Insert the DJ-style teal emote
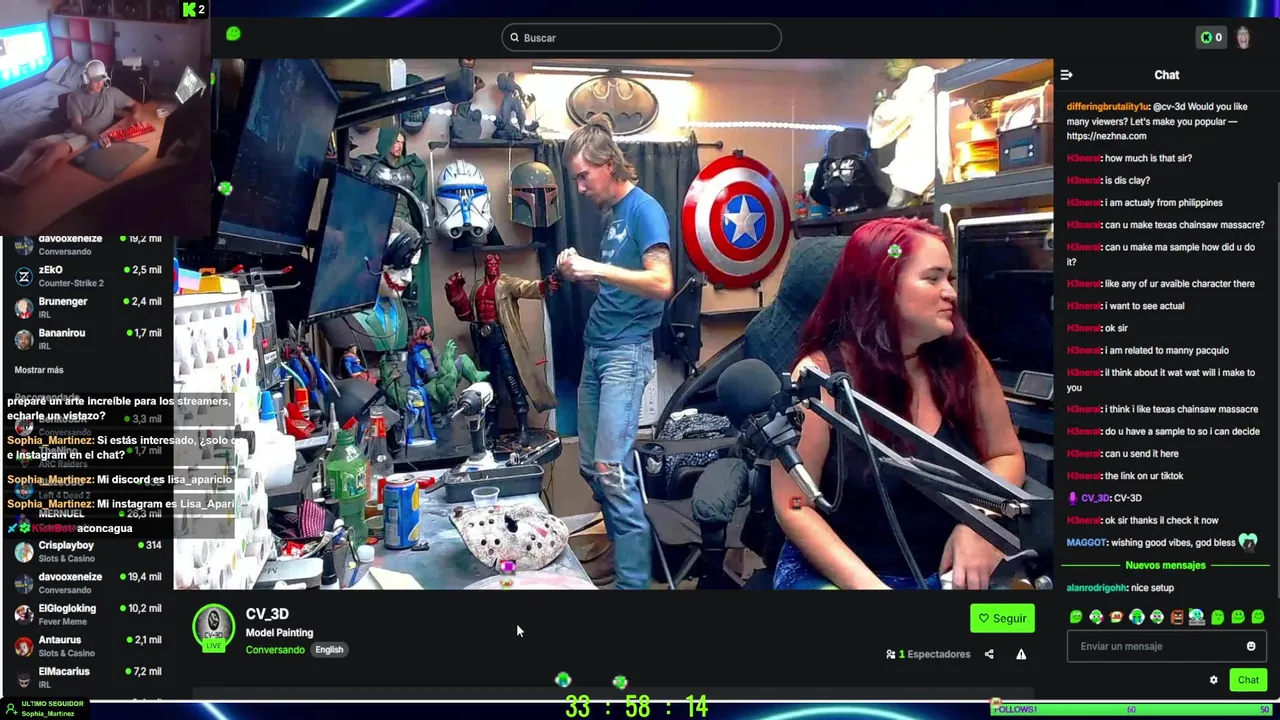Image resolution: width=1280 pixels, height=720 pixels. [x=1197, y=617]
